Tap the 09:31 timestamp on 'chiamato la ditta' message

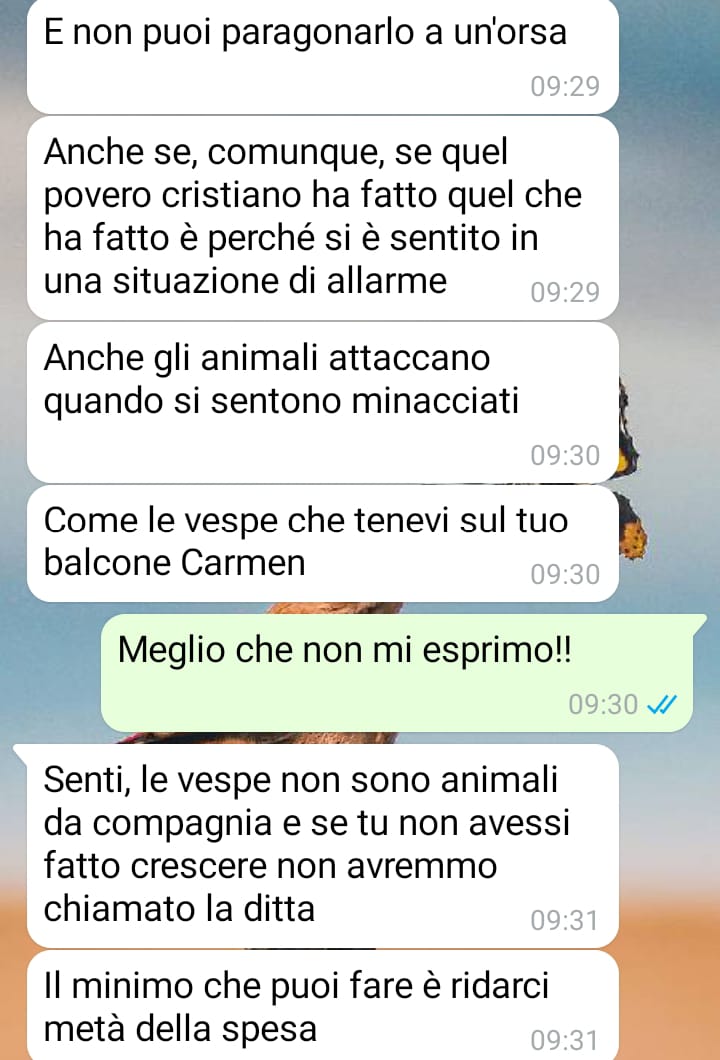click(x=565, y=921)
